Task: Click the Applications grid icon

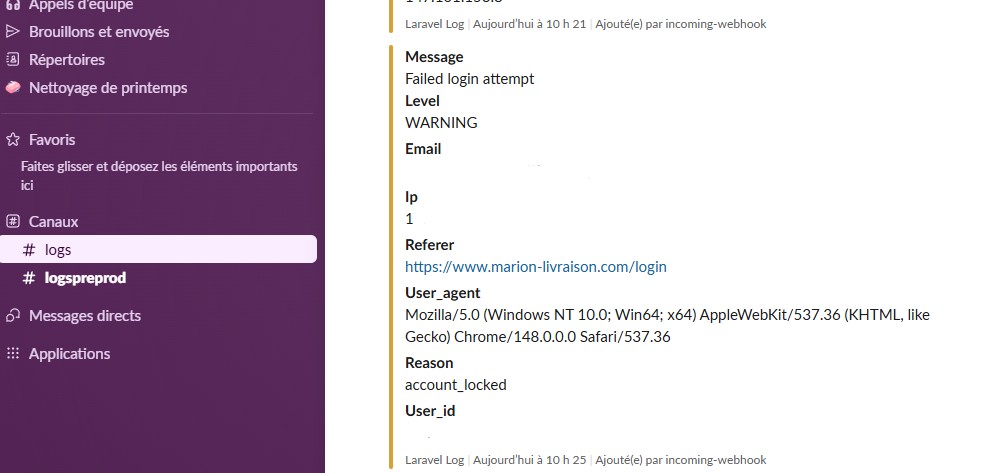Action: (13, 353)
